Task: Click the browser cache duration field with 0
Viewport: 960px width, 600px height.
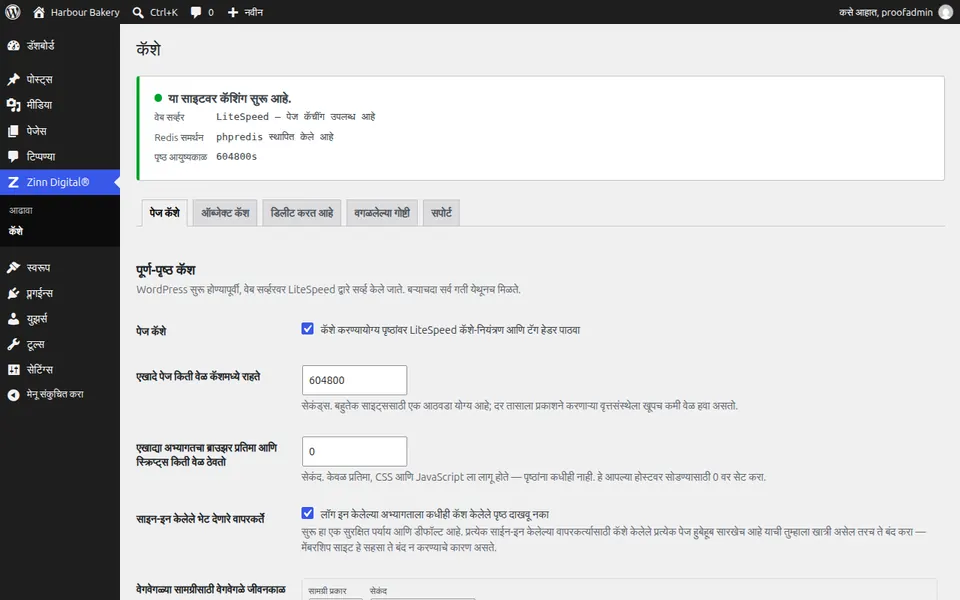Action: coord(354,451)
